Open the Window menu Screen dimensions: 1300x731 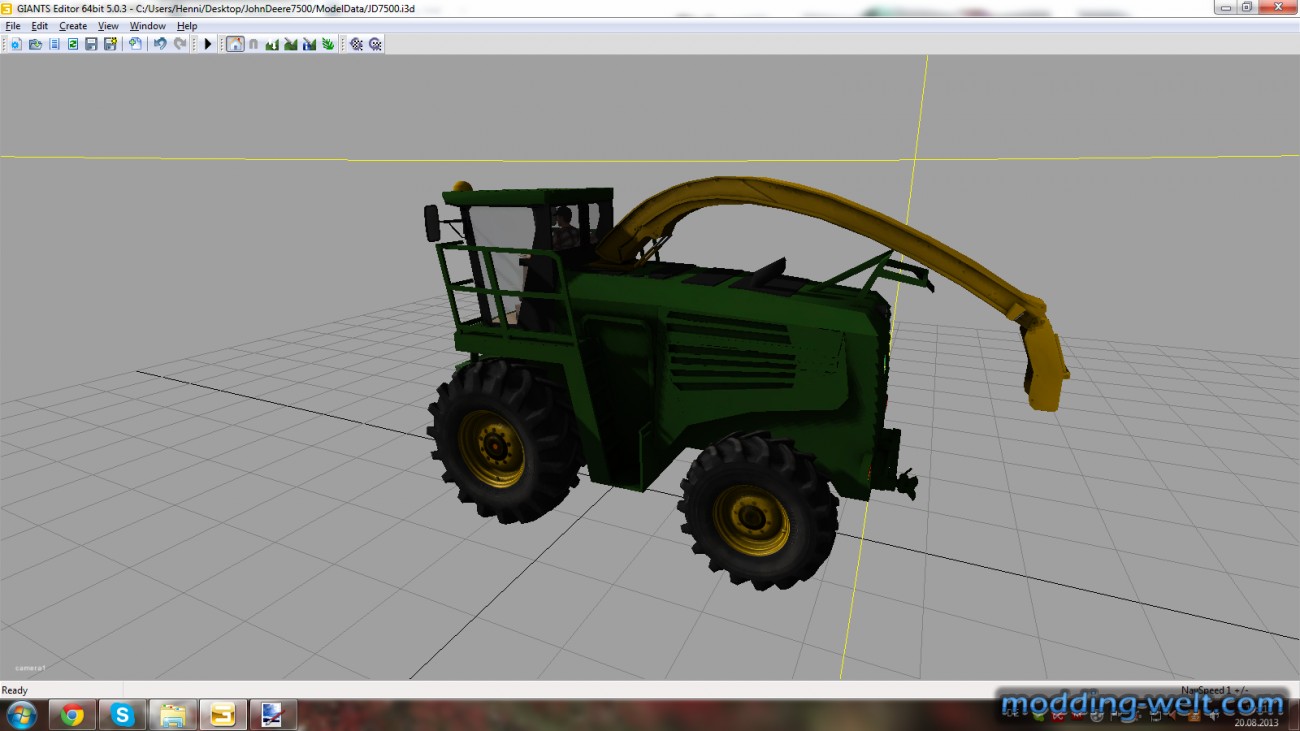[148, 26]
